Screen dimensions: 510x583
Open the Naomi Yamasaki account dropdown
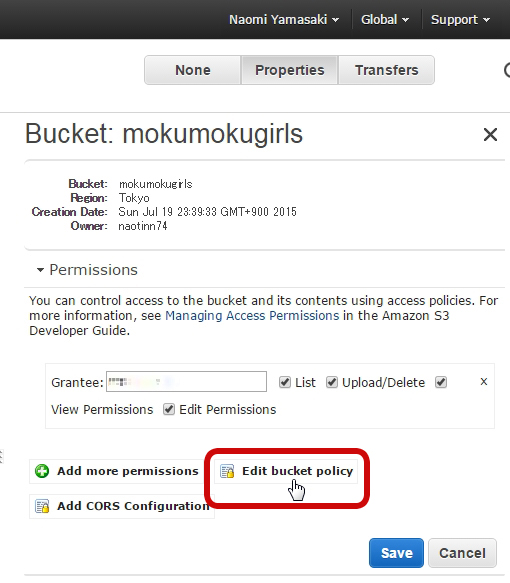point(284,19)
